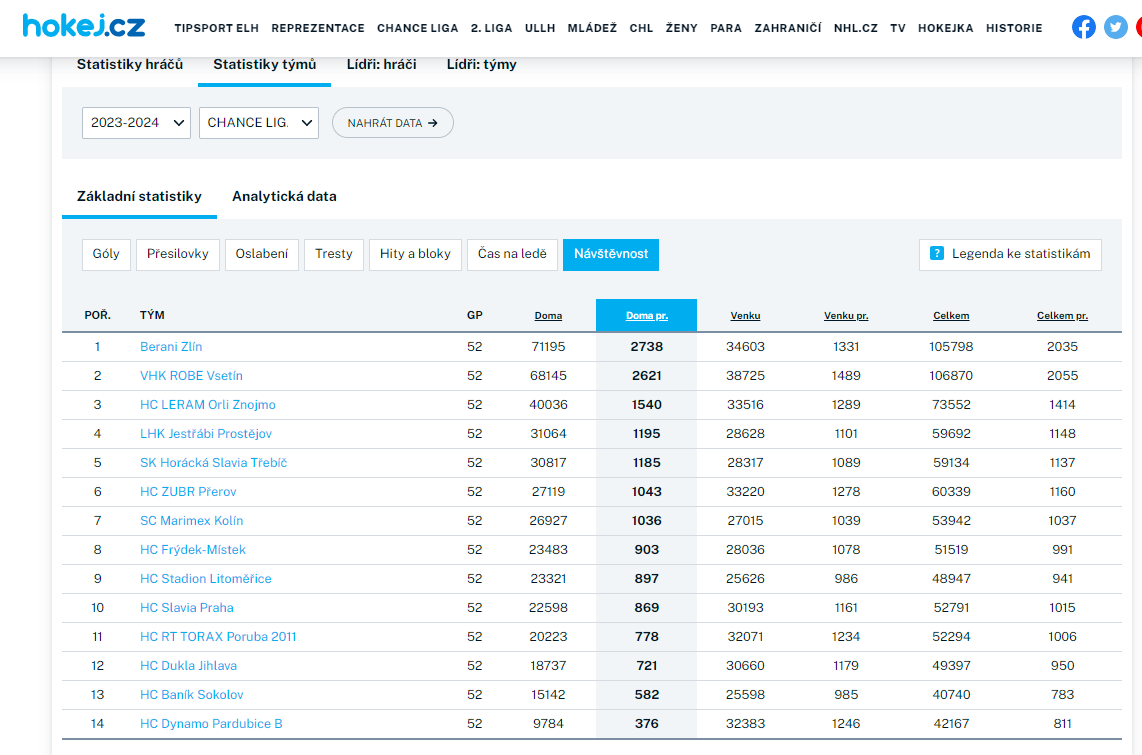Select the Přesilovky statistics filter
The width and height of the screenshot is (1142, 755).
177,254
